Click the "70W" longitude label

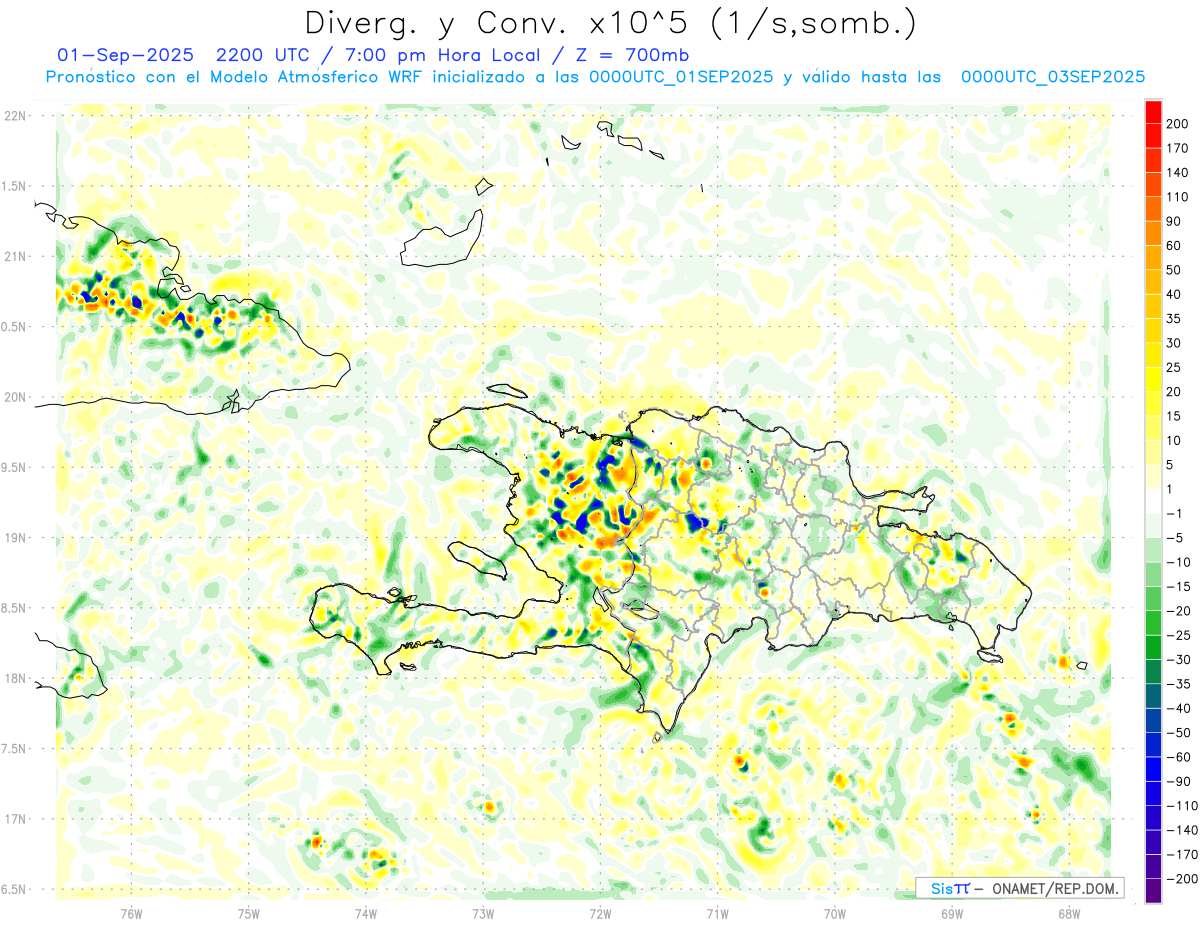point(835,913)
